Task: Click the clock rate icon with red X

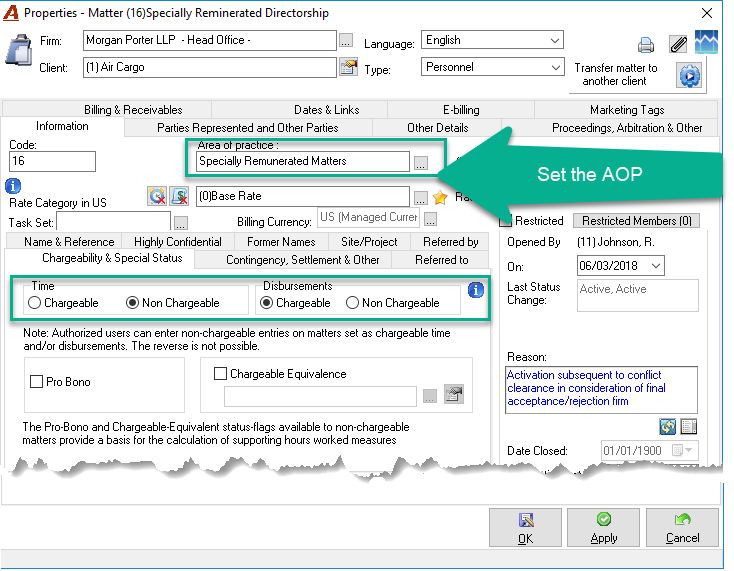Action: [x=157, y=196]
